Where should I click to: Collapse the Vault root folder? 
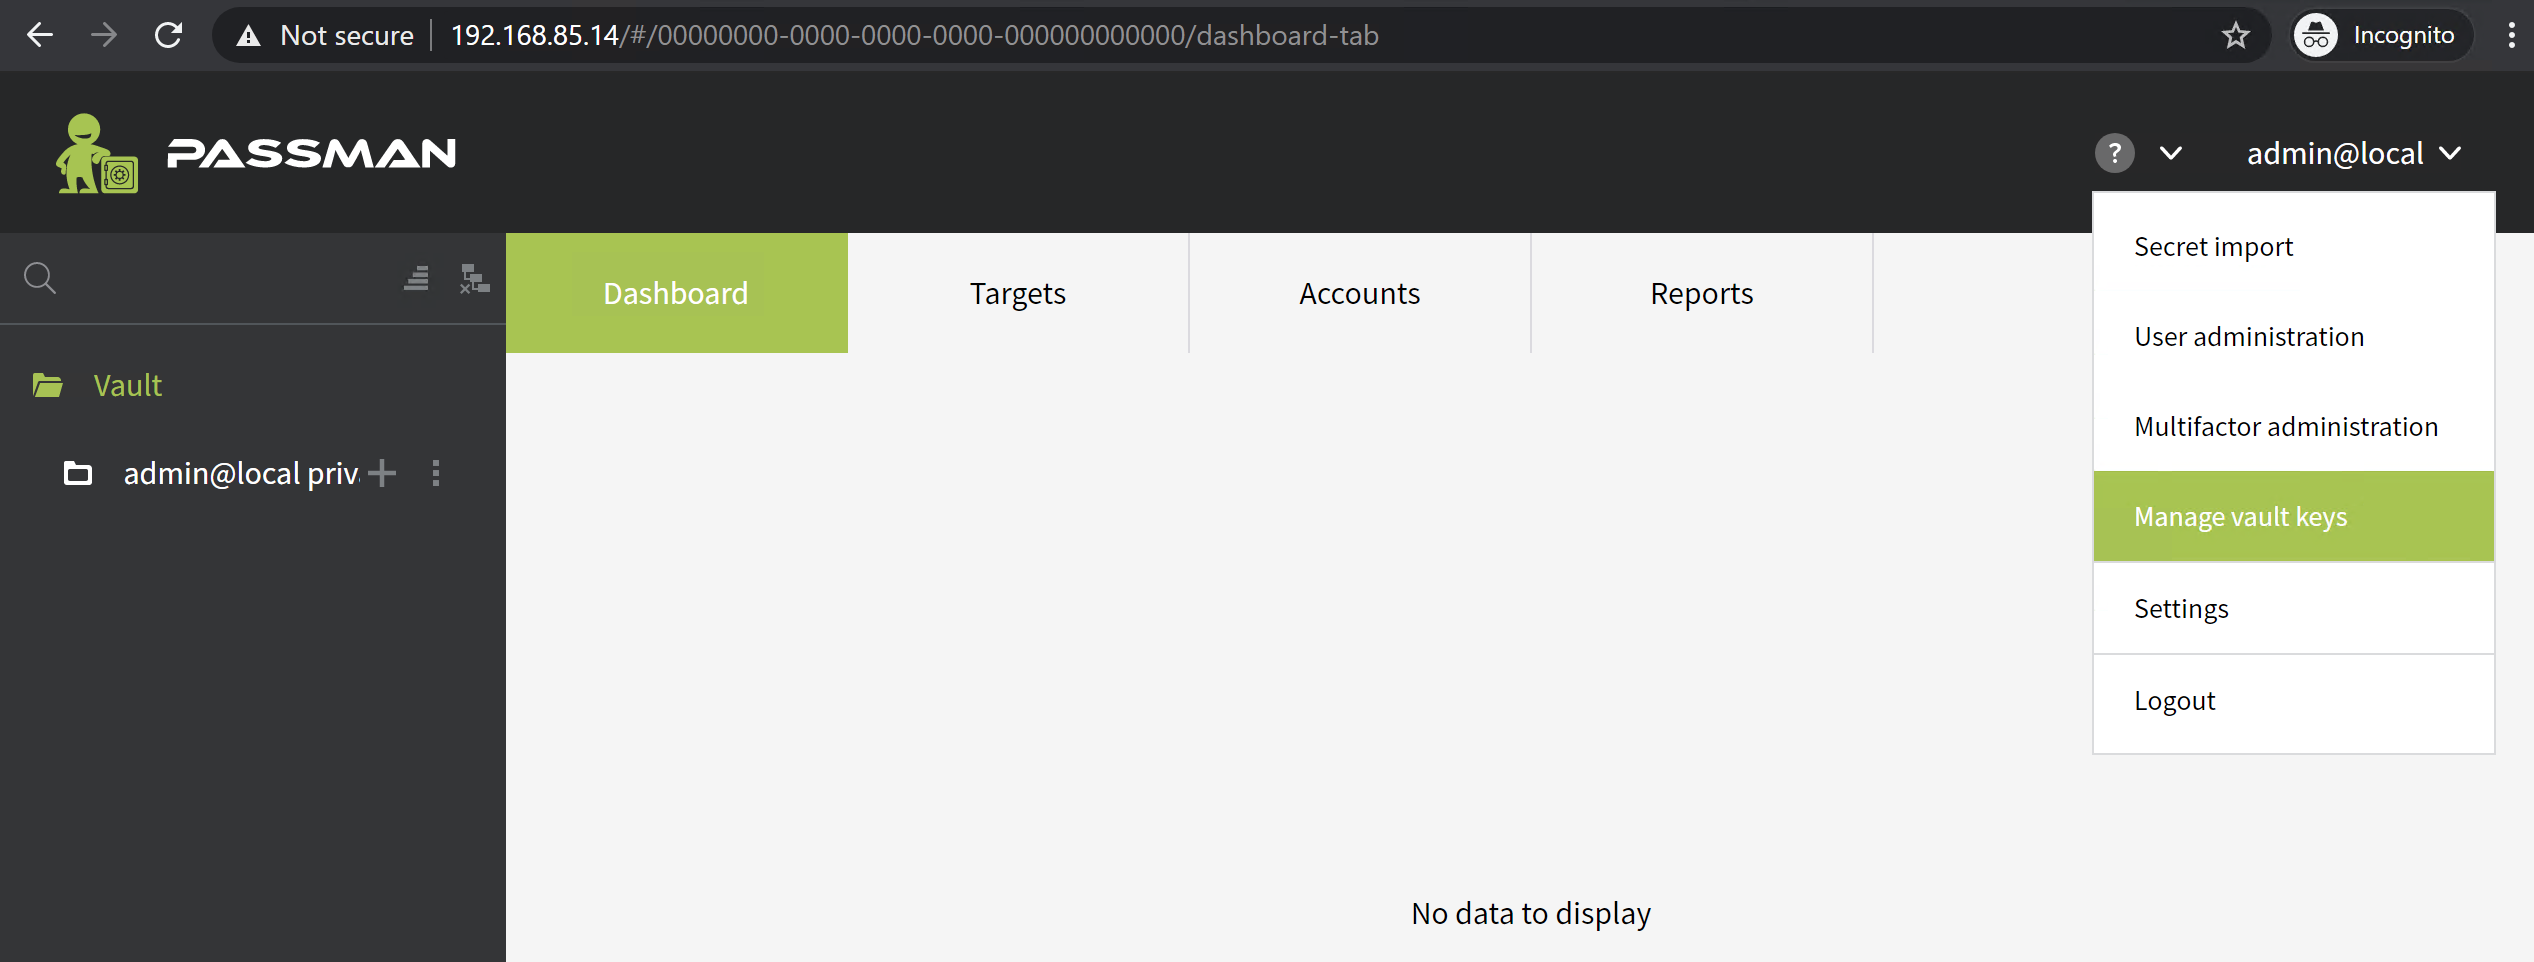[x=48, y=385]
